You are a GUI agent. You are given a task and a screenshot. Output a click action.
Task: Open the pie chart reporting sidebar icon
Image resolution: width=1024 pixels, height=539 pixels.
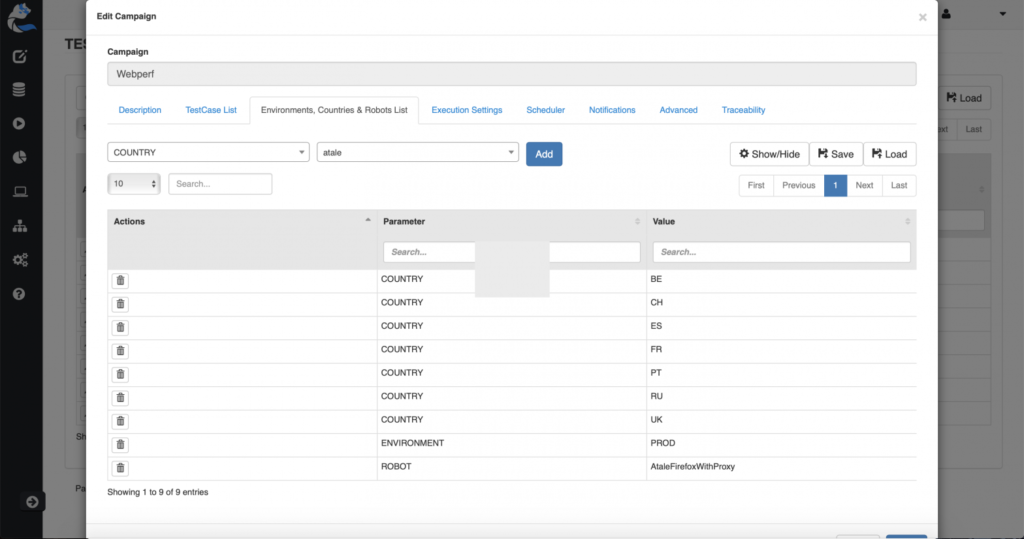tap(19, 158)
